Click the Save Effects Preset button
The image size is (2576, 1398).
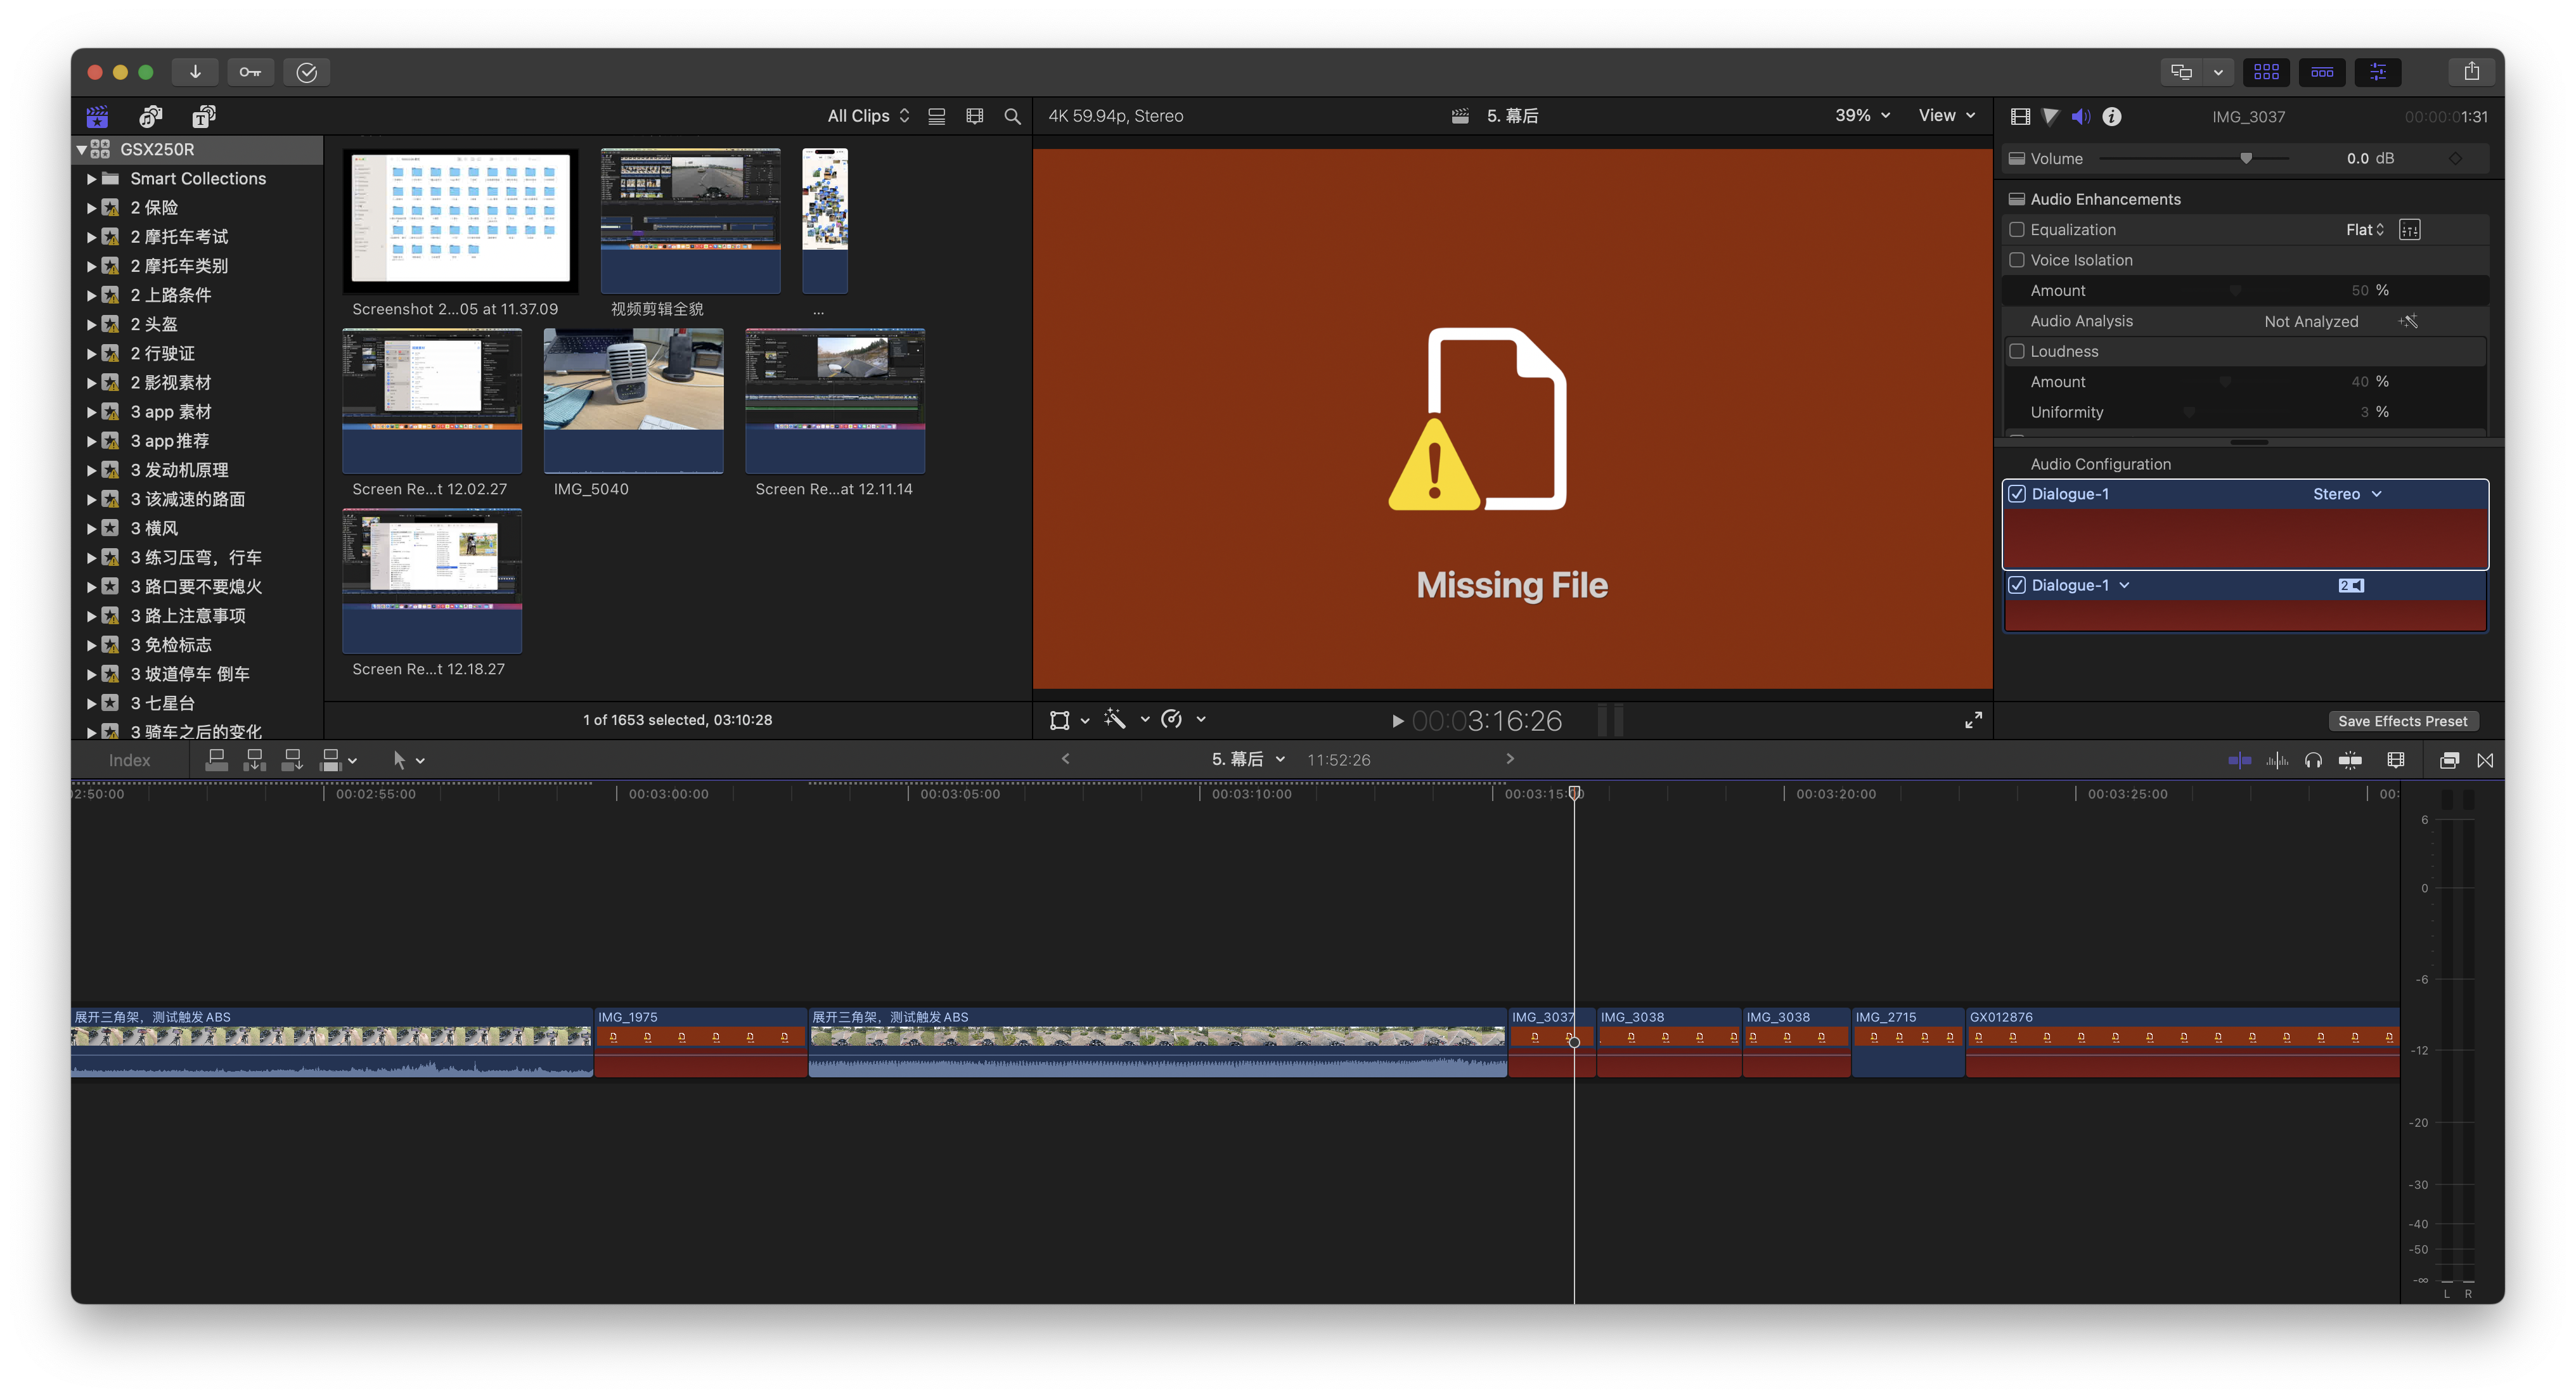(x=2402, y=721)
